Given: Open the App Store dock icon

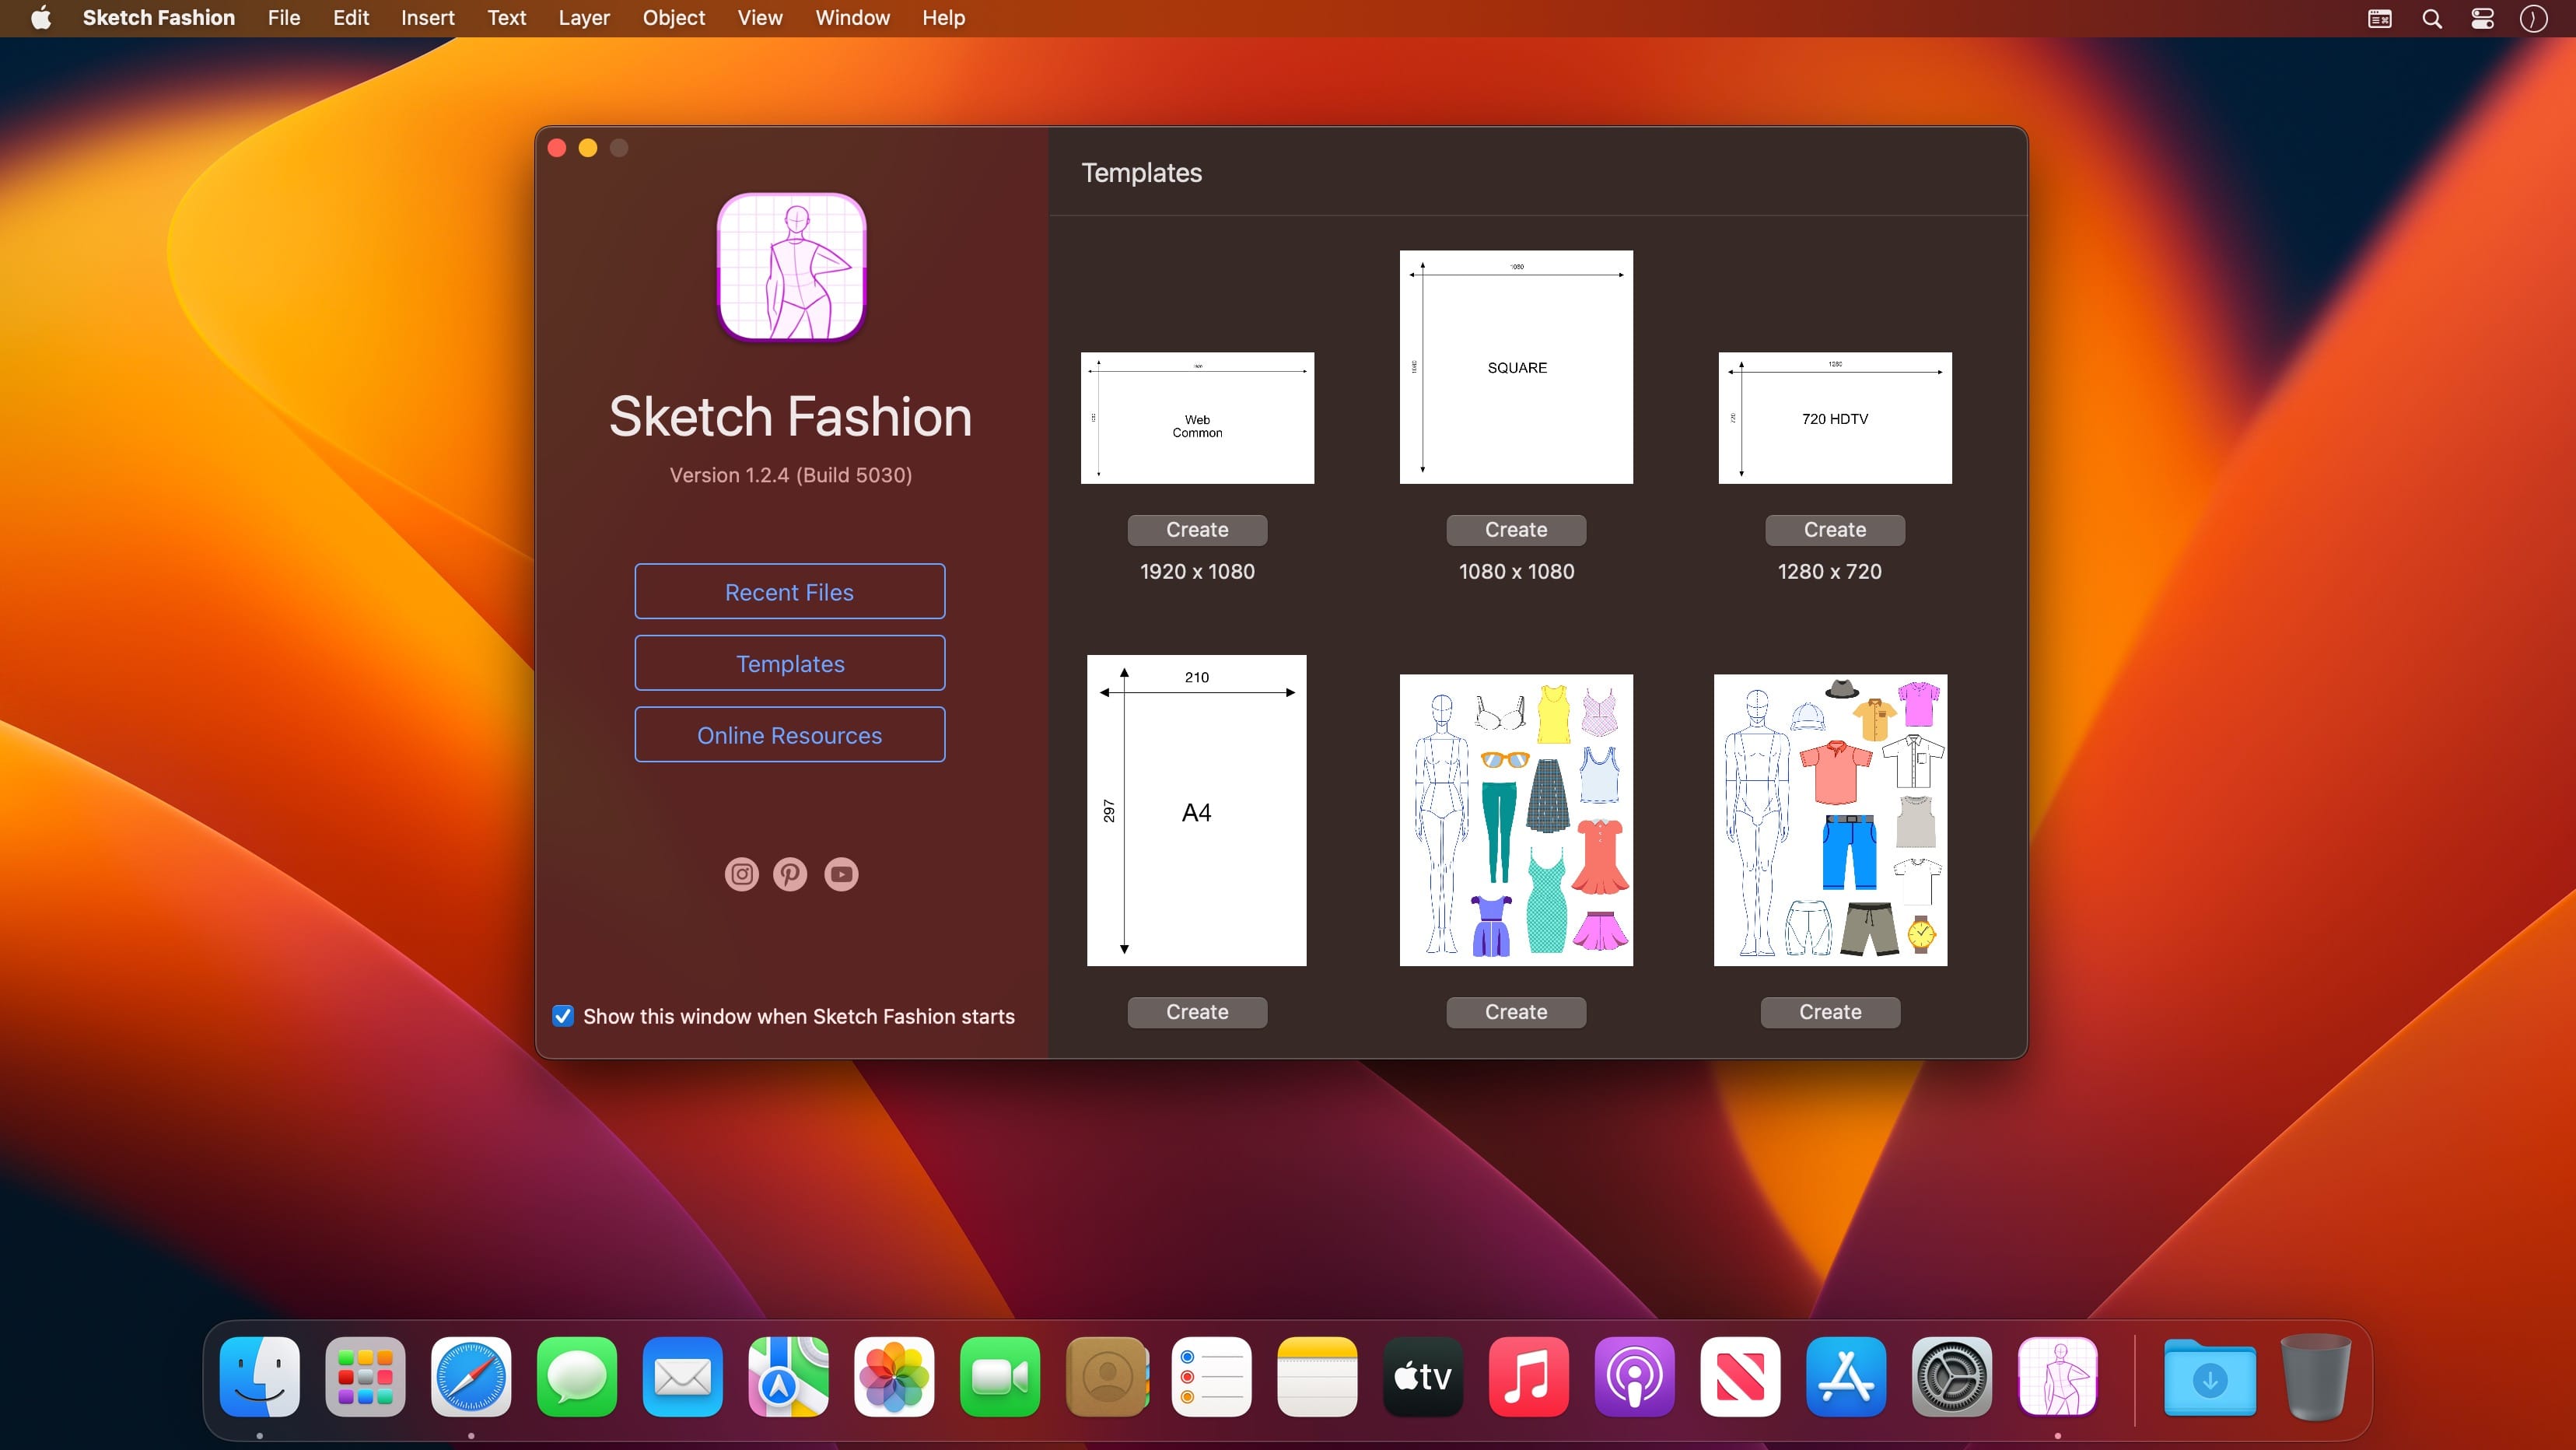Looking at the screenshot, I should 1845,1376.
